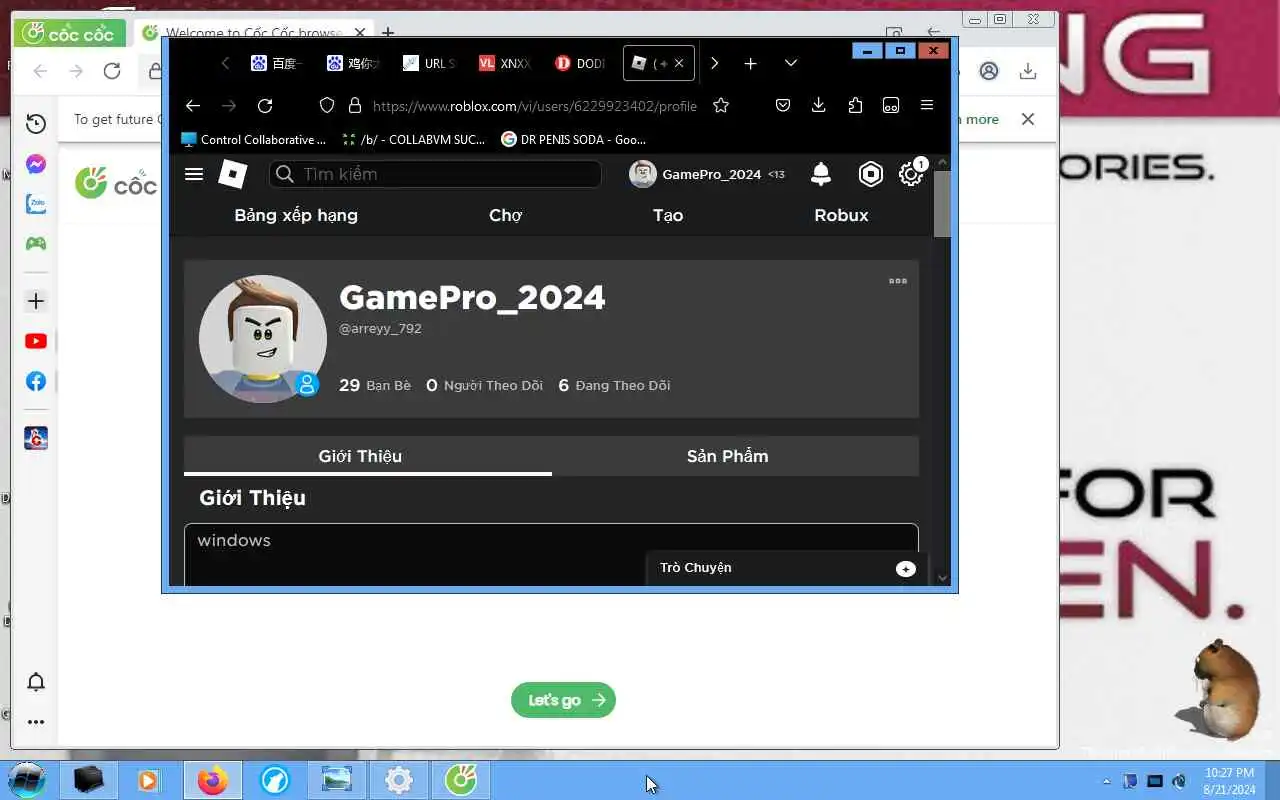Open Firefox from the taskbar
Viewport: 1280px width, 800px height.
(212, 780)
